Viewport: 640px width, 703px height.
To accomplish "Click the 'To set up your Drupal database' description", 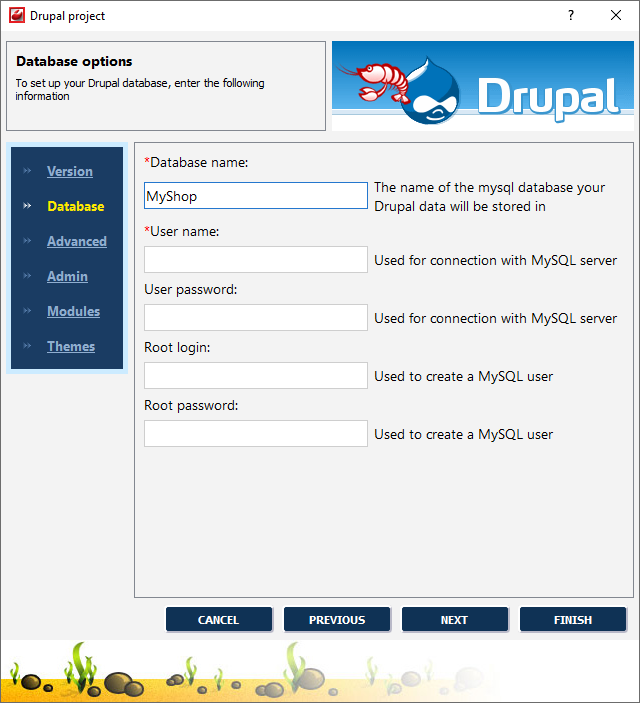I will (x=140, y=89).
